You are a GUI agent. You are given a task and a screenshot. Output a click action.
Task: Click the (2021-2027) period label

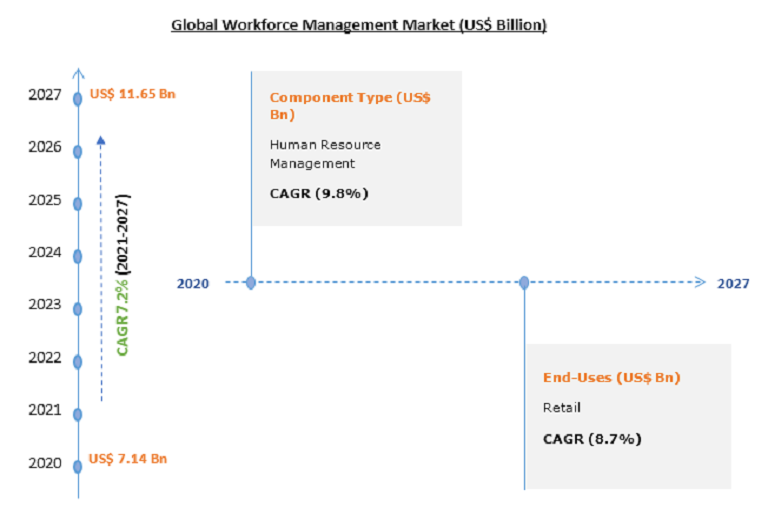[x=122, y=234]
